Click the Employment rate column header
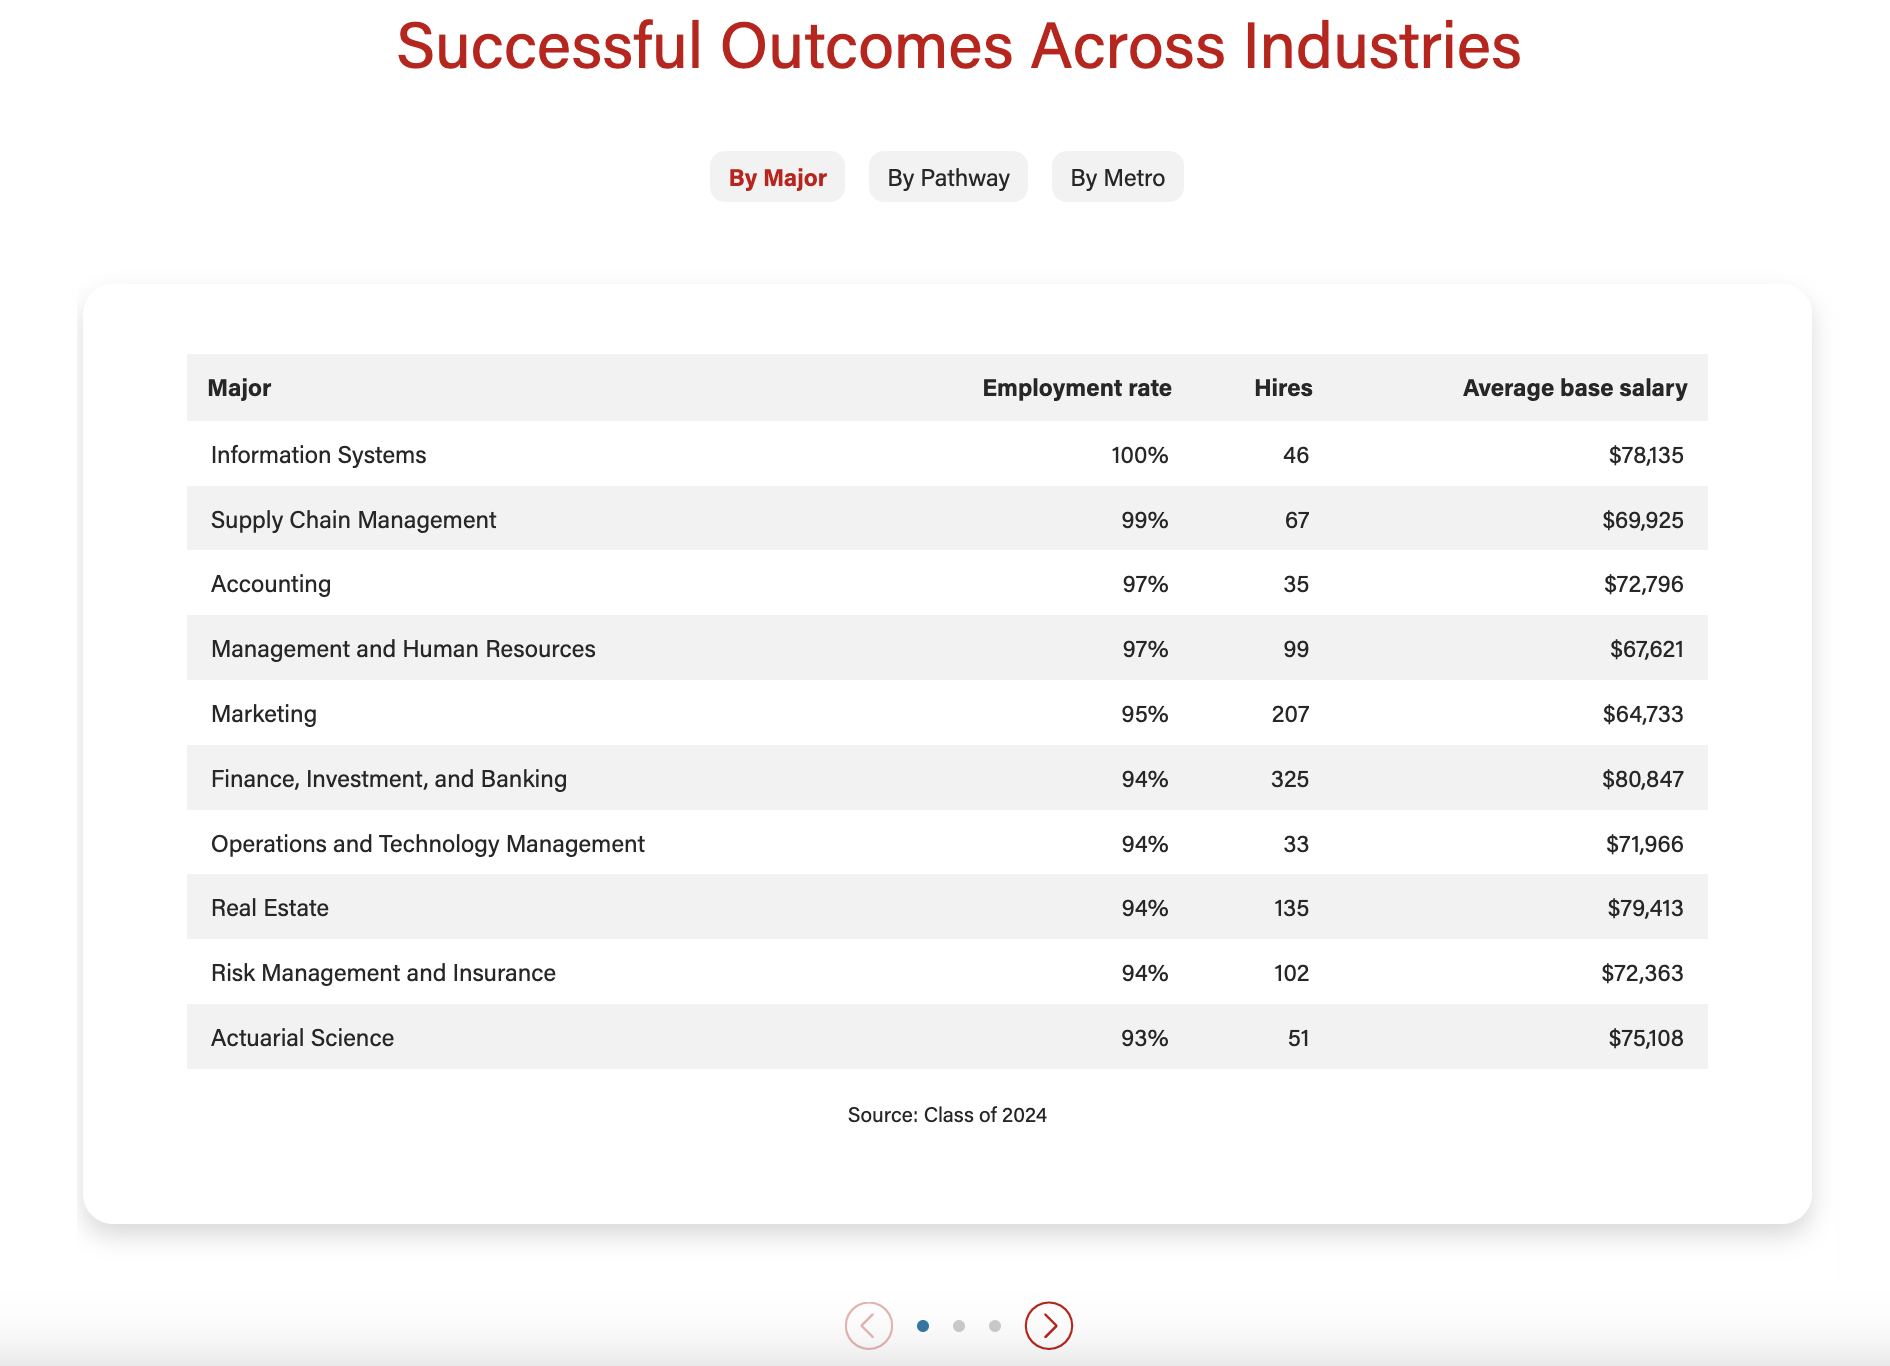This screenshot has width=1890, height=1366. pos(1076,388)
